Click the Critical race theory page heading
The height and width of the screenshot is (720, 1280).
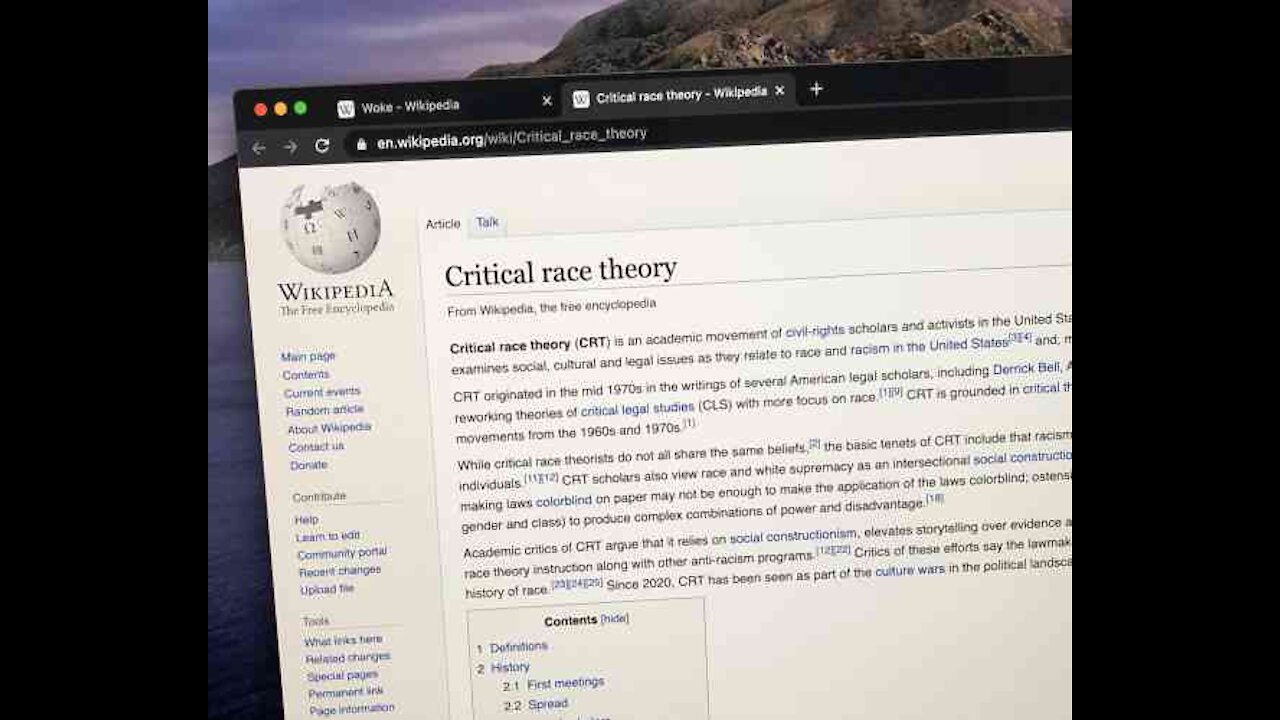(x=560, y=272)
